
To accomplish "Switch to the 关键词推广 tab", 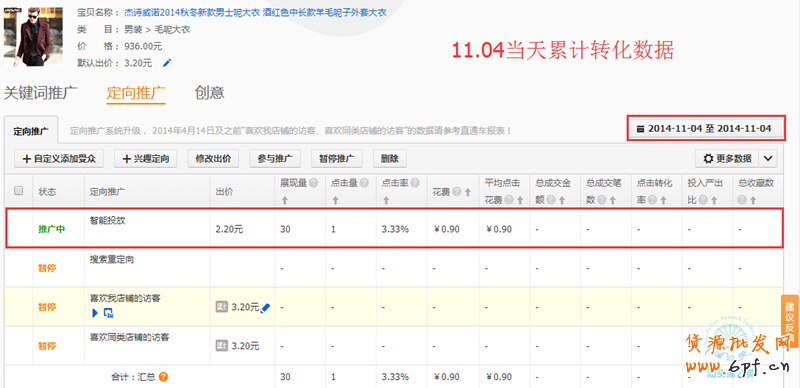I will pyautogui.click(x=40, y=93).
